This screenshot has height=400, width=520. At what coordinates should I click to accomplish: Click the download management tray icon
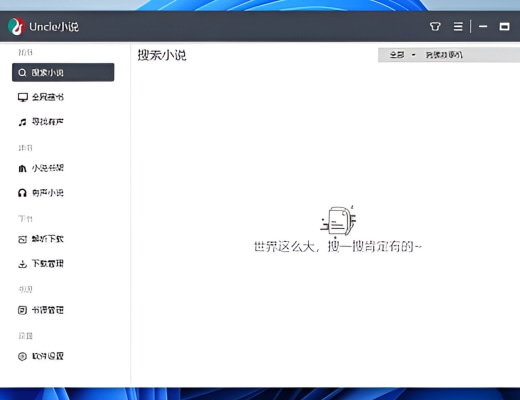pyautogui.click(x=22, y=264)
